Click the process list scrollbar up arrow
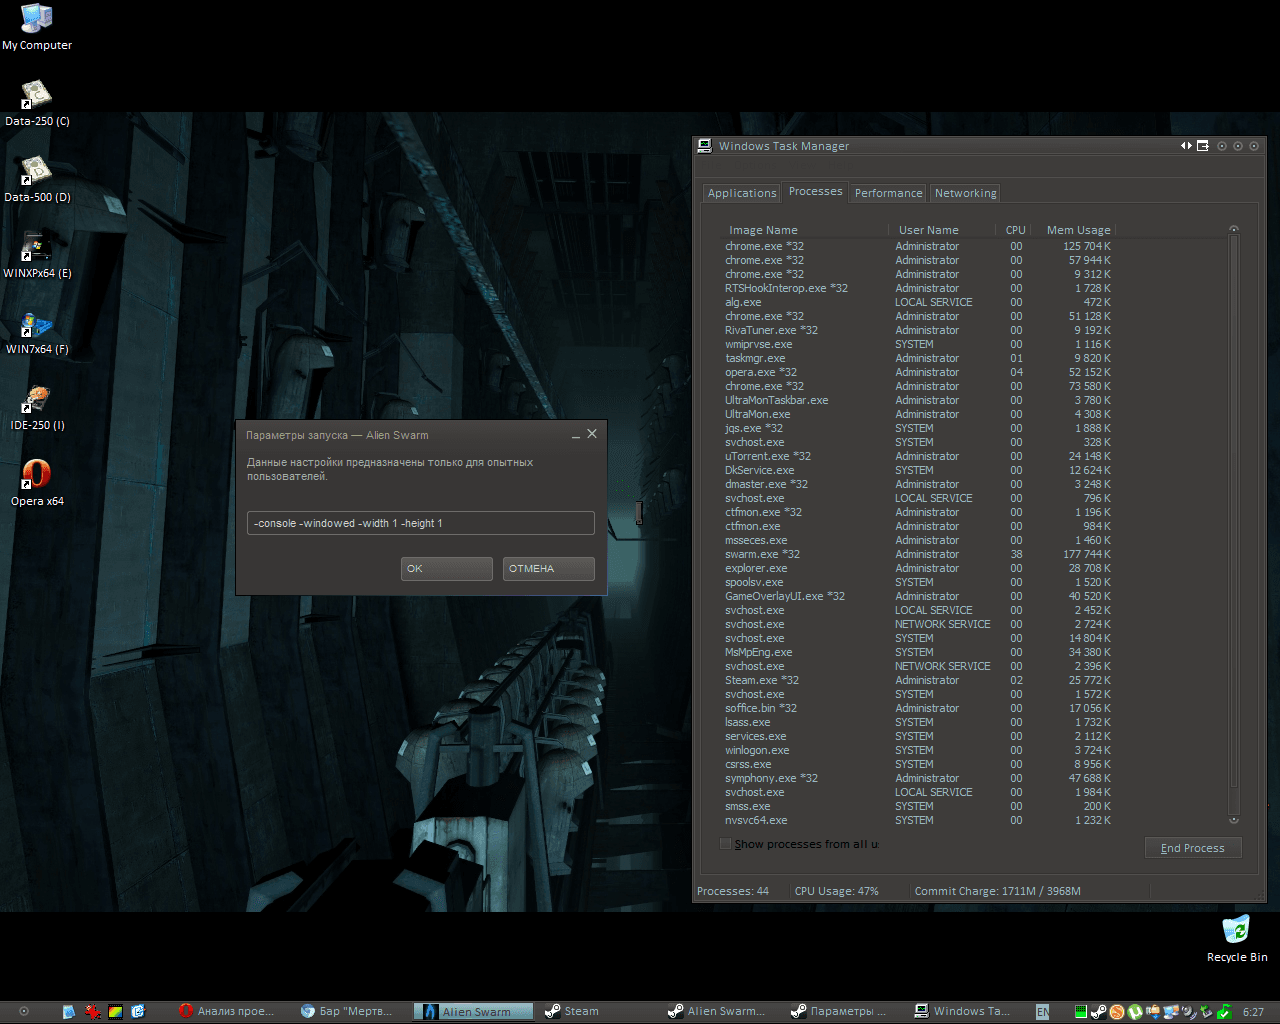The height and width of the screenshot is (1024, 1280). click(x=1234, y=230)
